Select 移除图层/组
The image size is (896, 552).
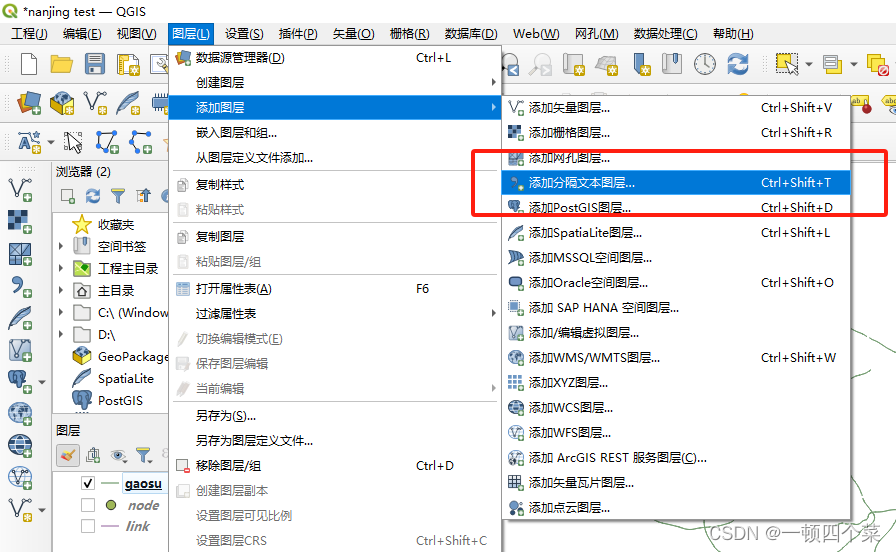pyautogui.click(x=335, y=466)
